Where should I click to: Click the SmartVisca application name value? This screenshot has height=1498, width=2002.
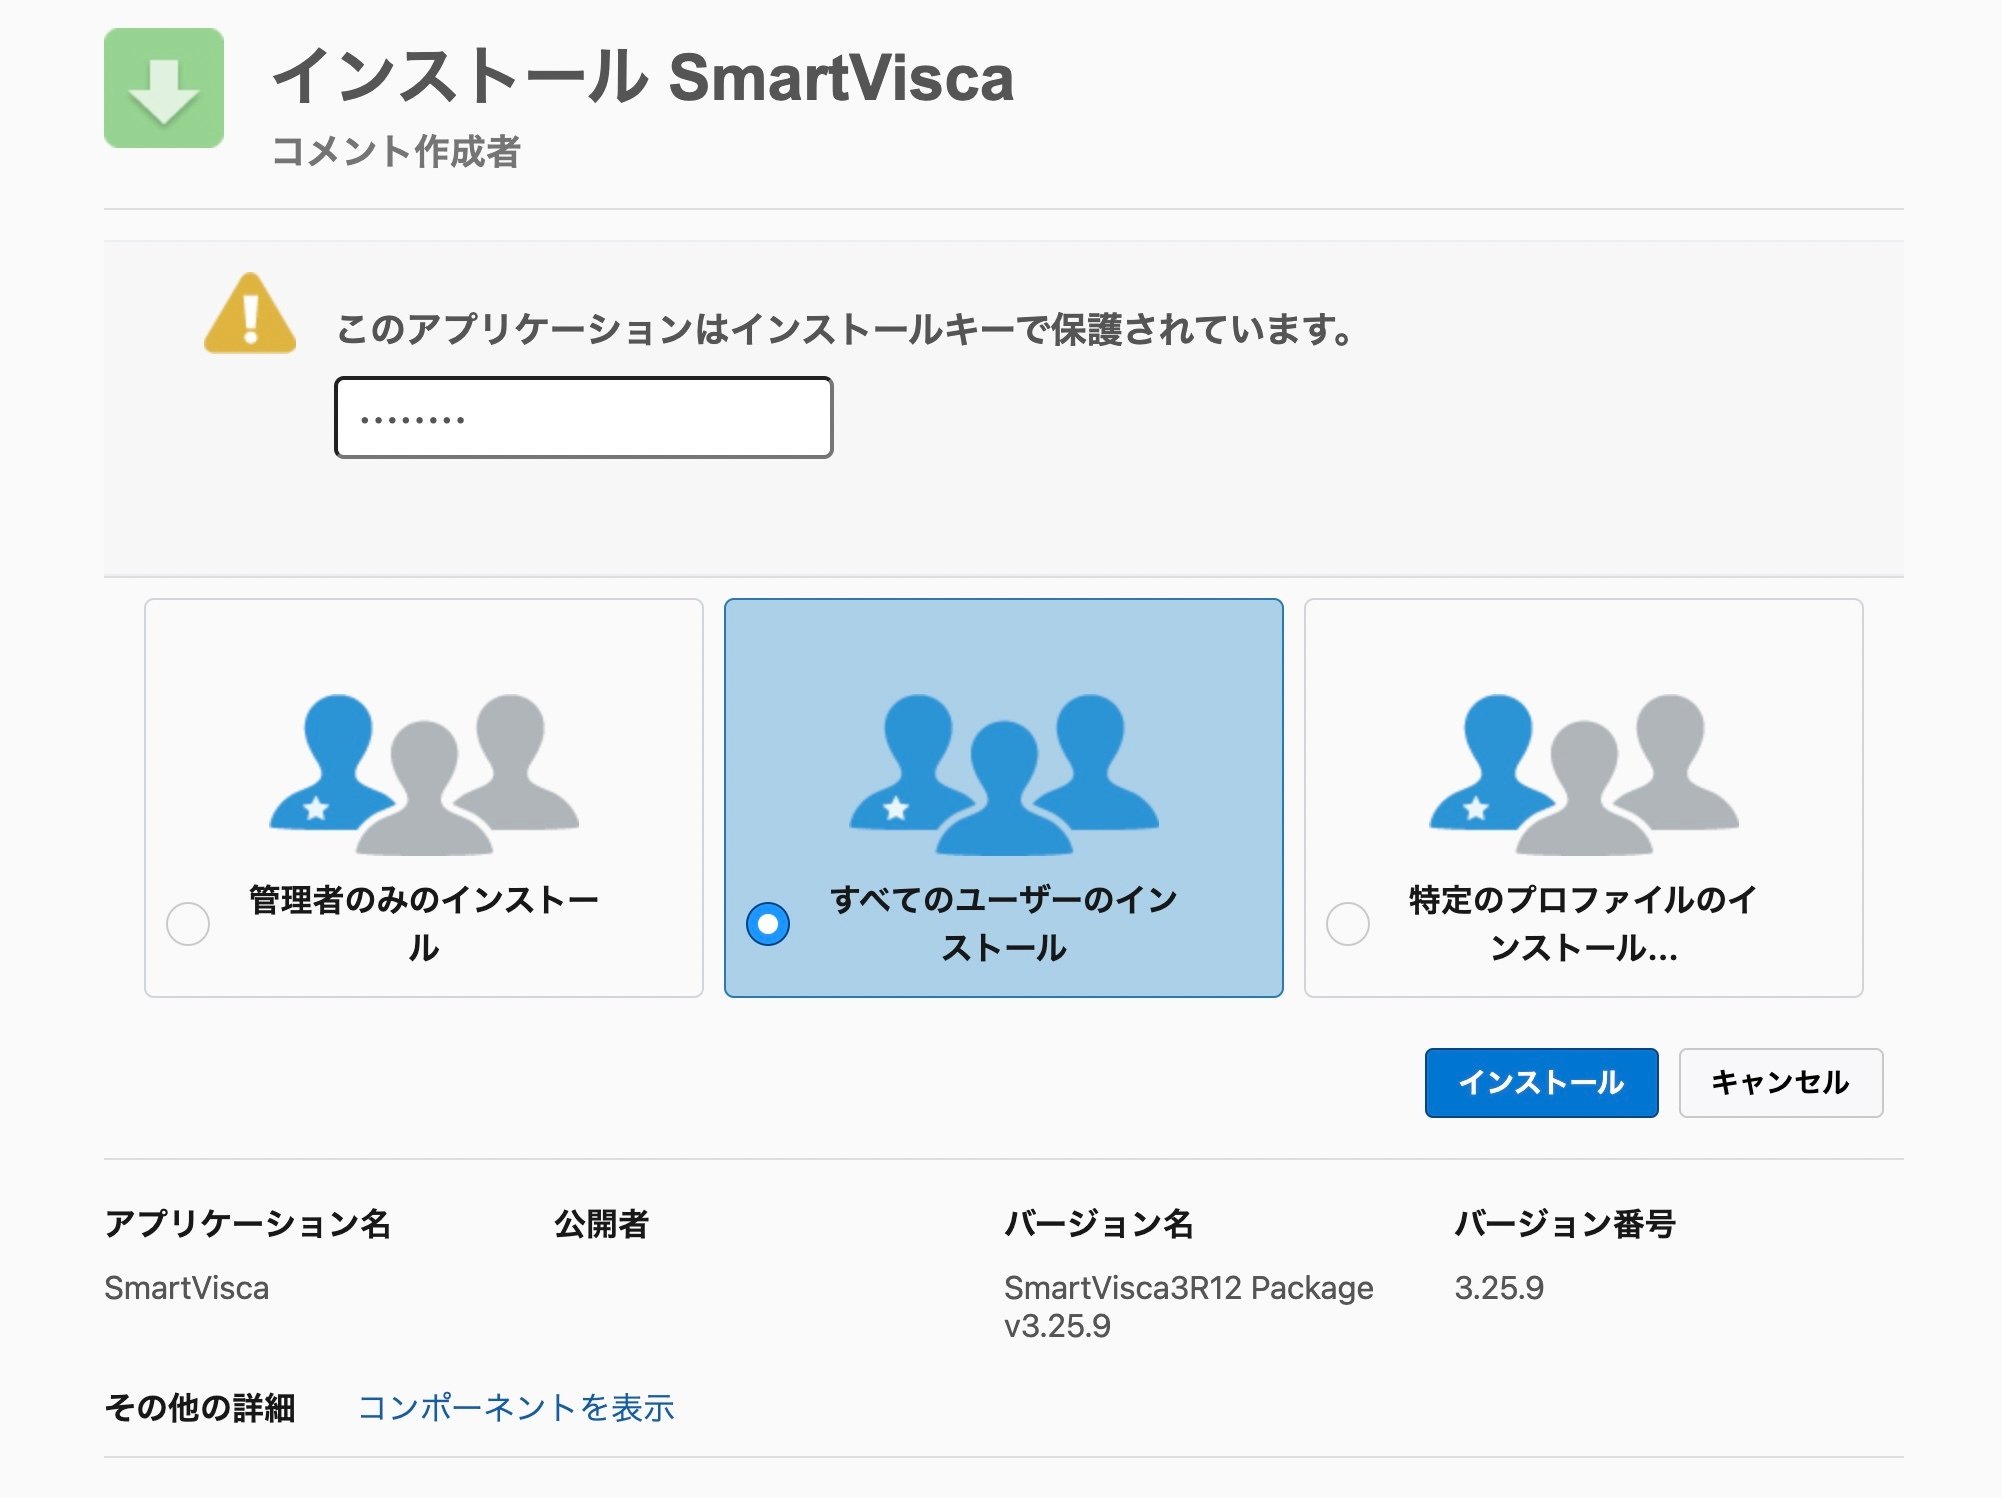(187, 1288)
